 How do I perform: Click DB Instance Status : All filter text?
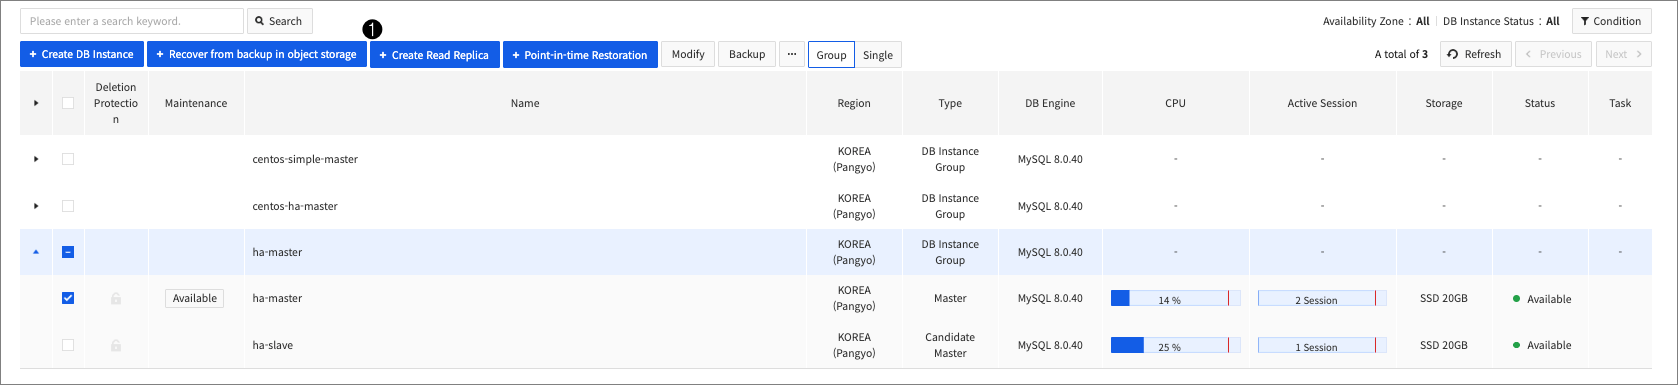tap(1501, 21)
